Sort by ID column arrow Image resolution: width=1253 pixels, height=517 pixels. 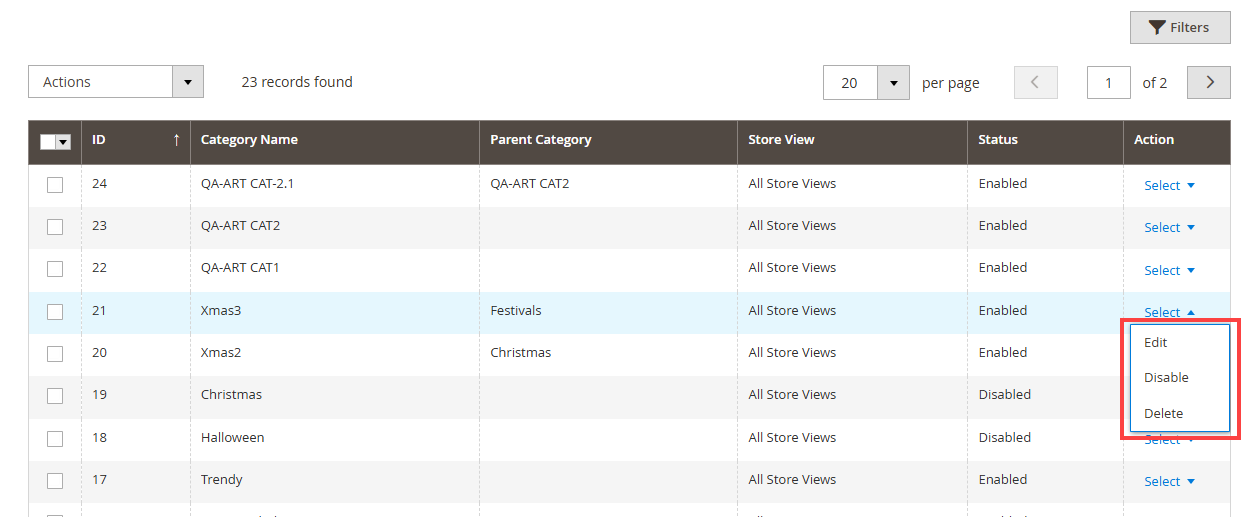click(x=176, y=140)
